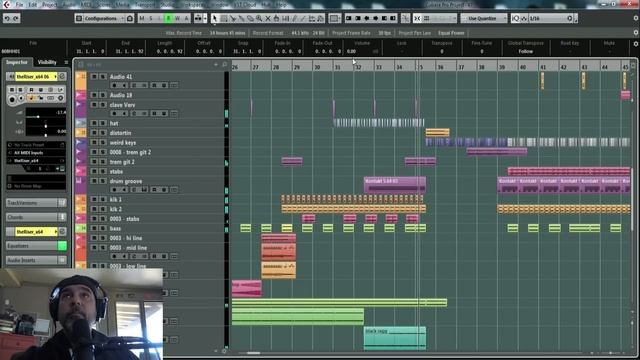Click the Equalizers section header

click(32, 246)
